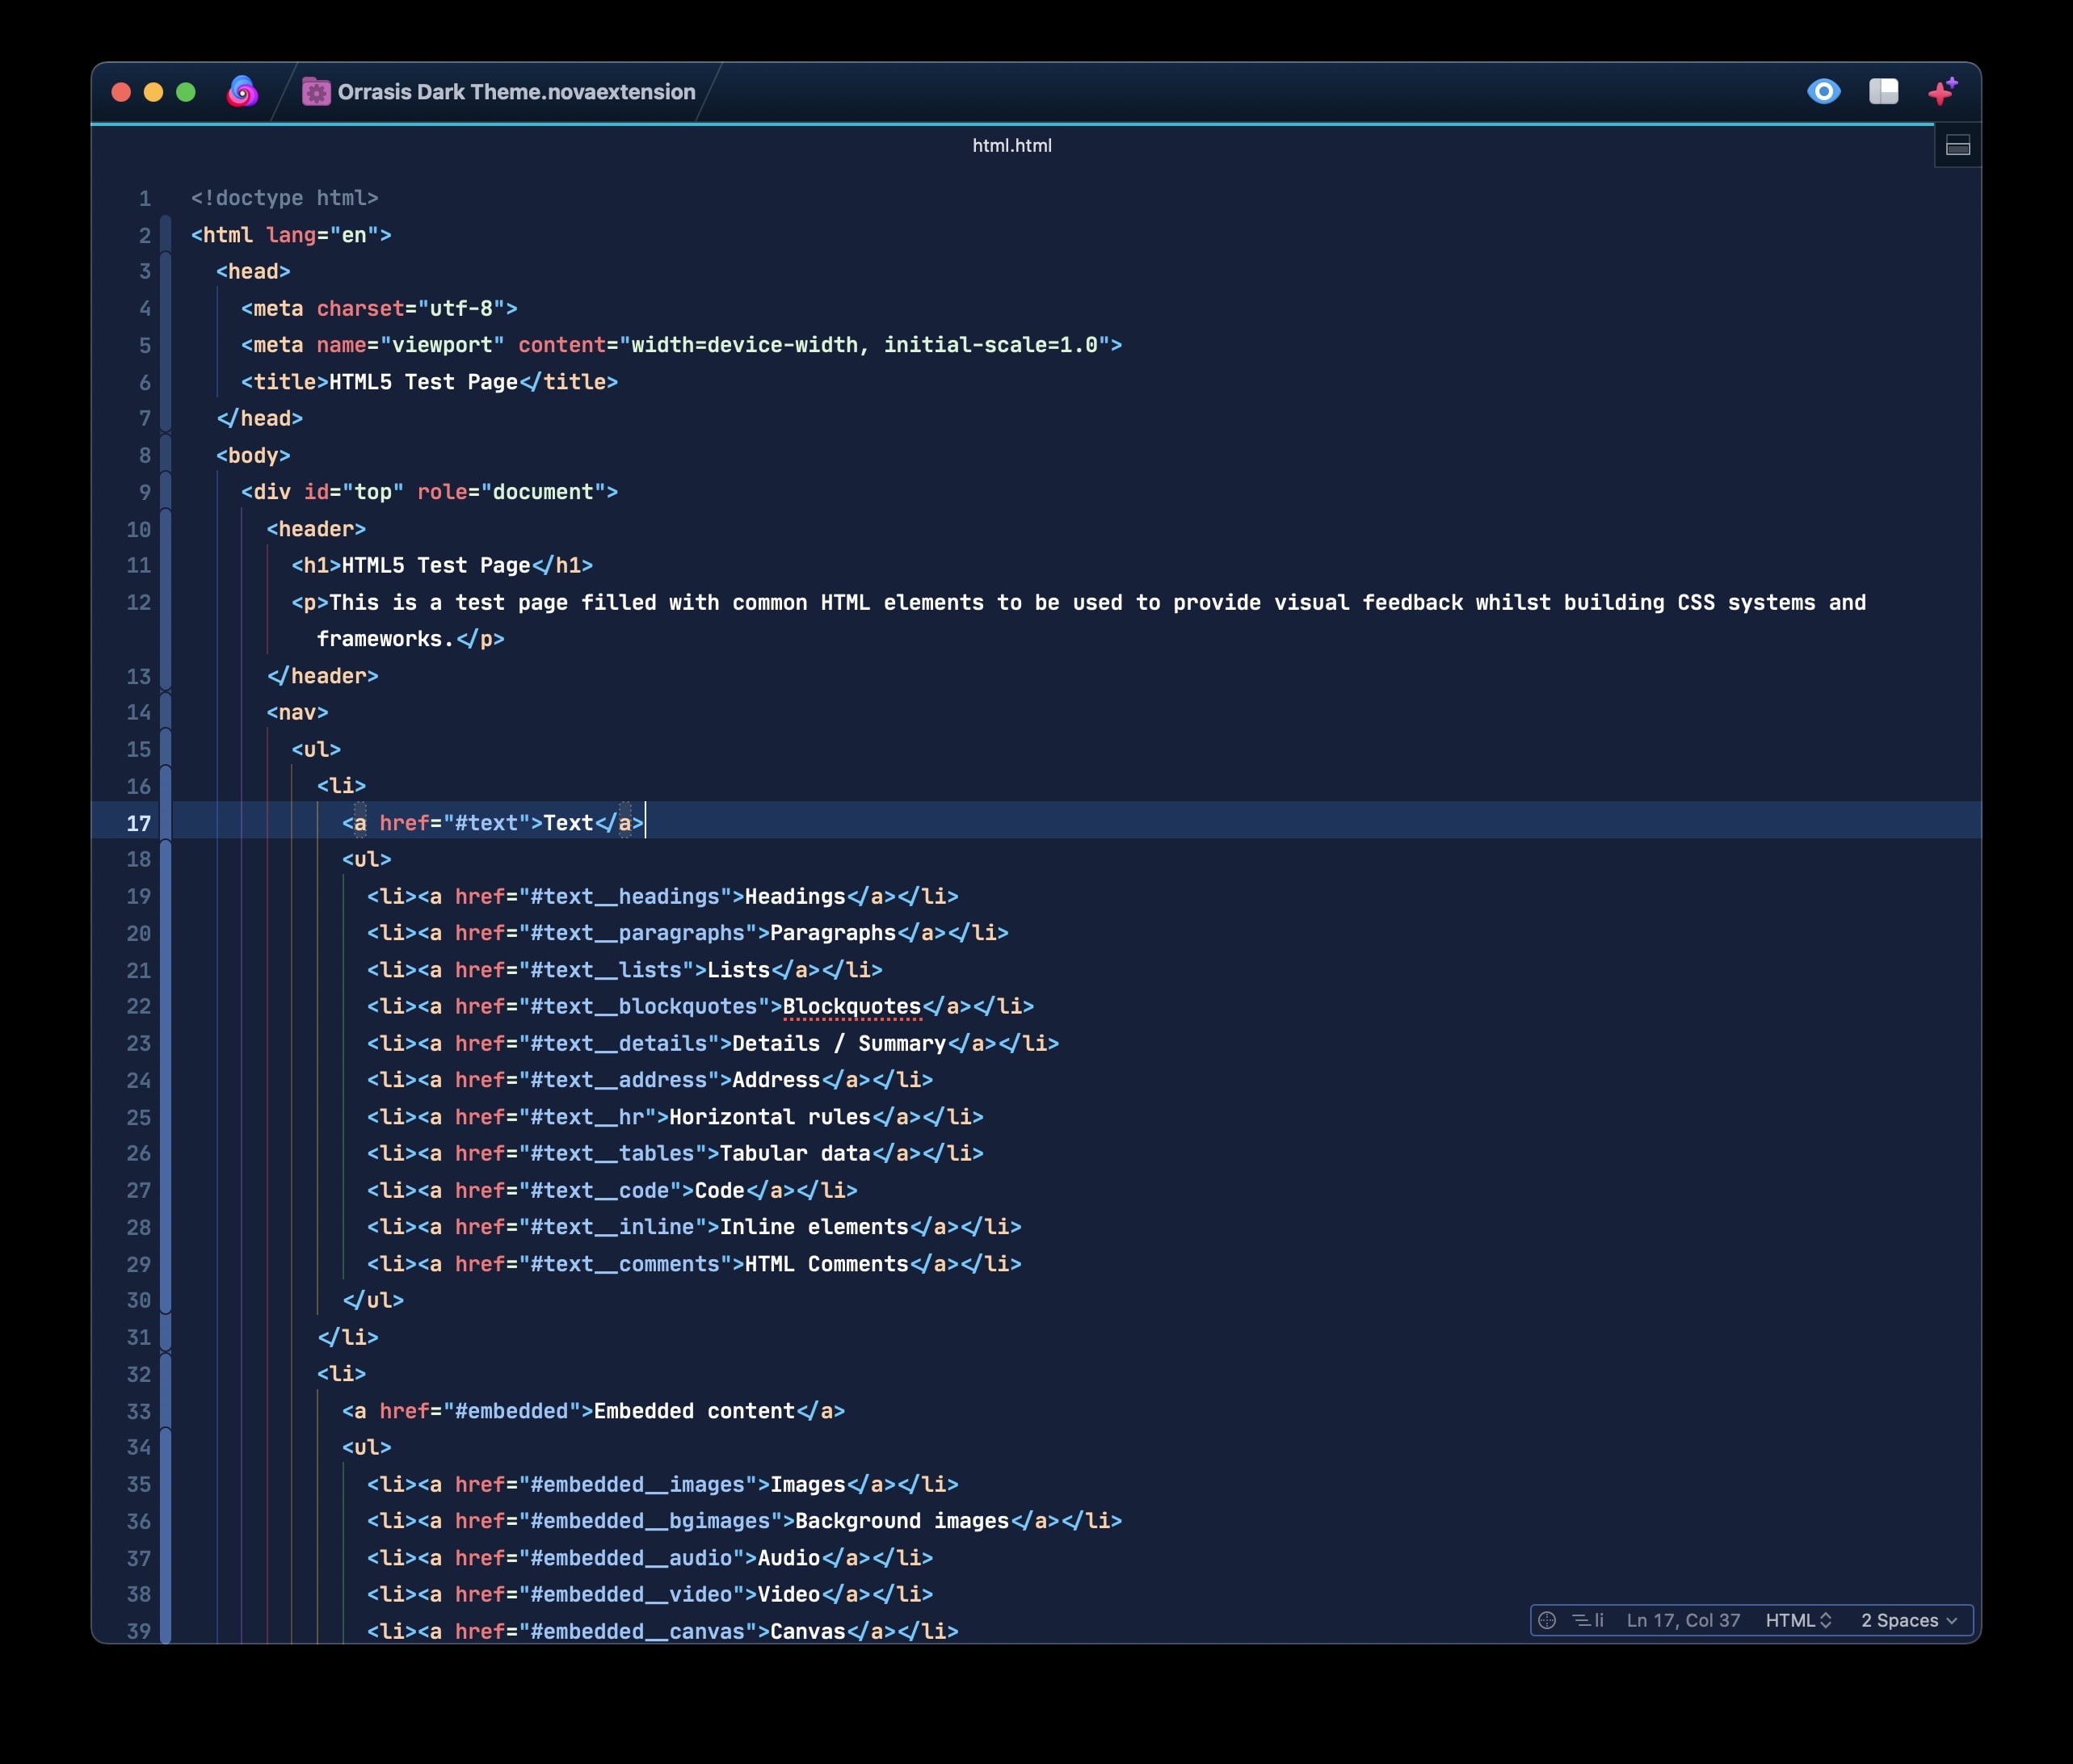Screen dimensions: 2073x1764
Task: Click the fold bar beside line 32
Action: (x=166, y=1374)
